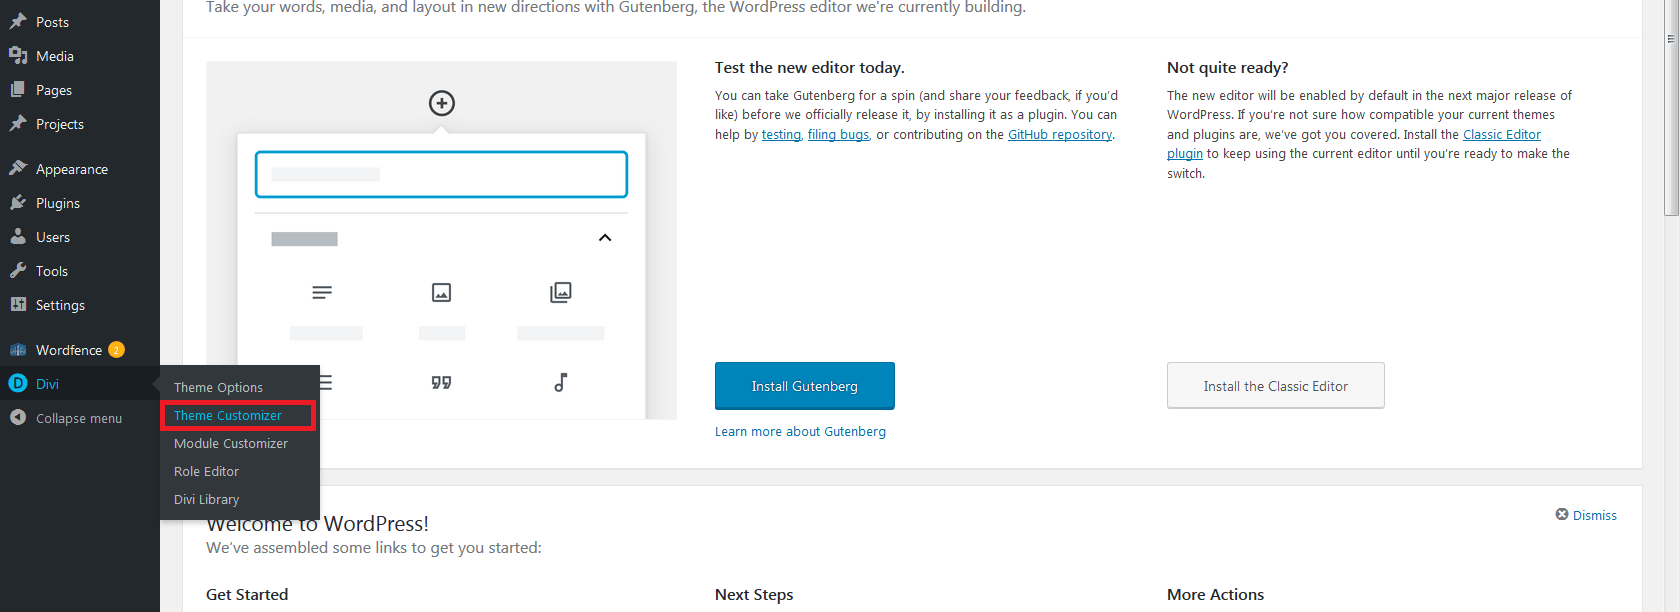Open the GitHub repository link
Screen dimensions: 1680x612
(1060, 135)
